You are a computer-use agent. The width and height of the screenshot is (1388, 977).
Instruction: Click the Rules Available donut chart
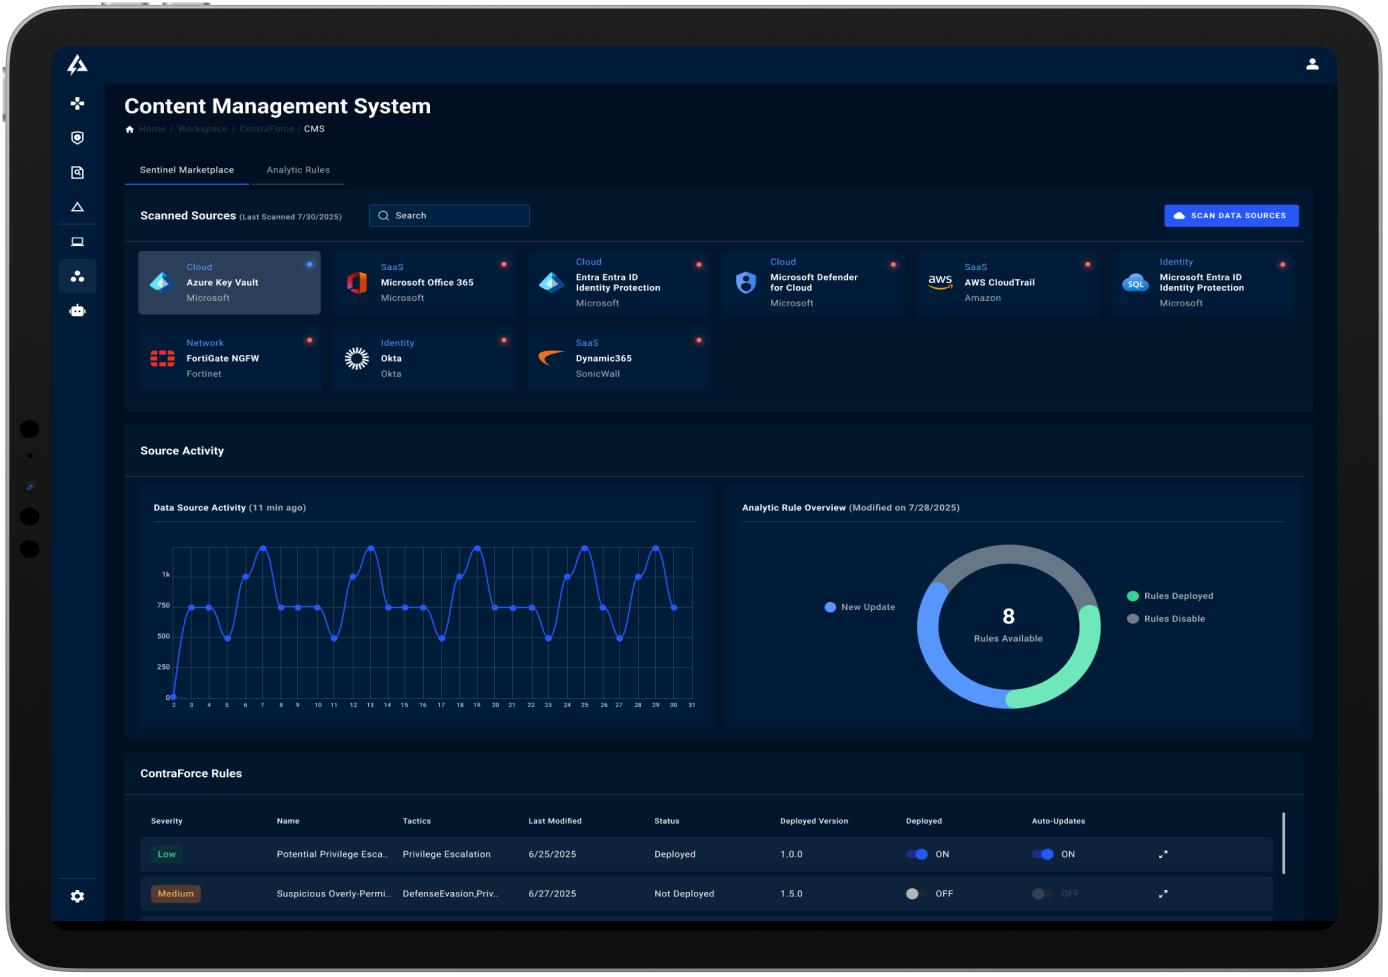pos(1008,626)
